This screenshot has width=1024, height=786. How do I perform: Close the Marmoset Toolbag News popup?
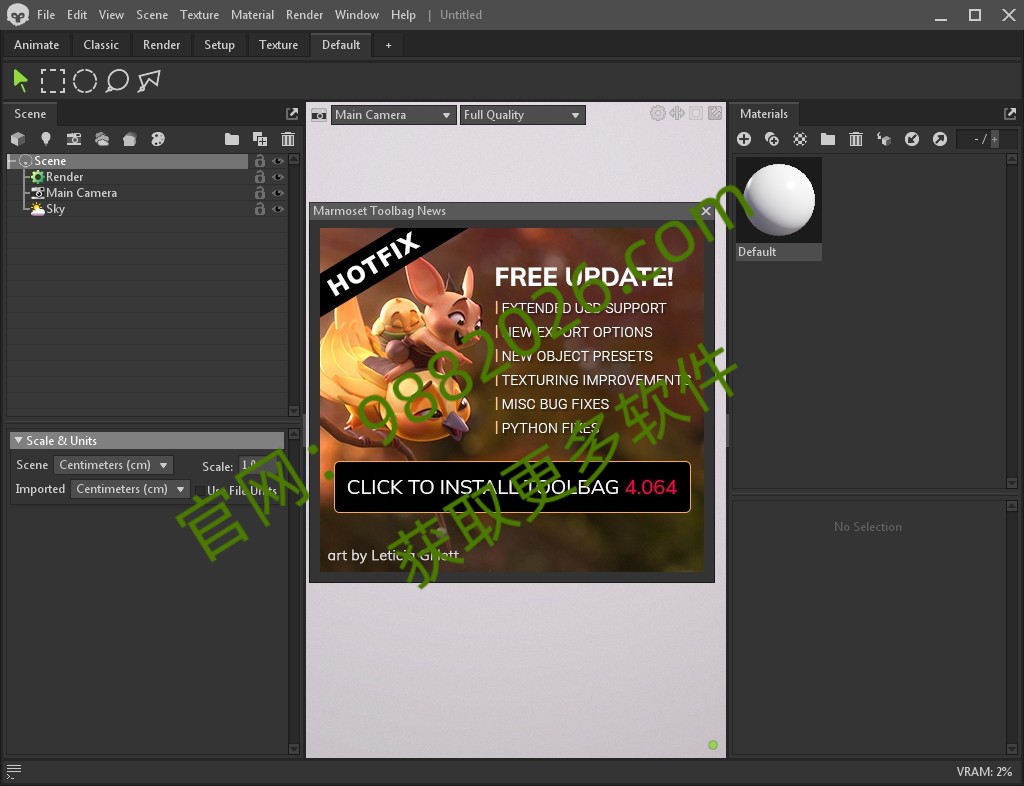tap(706, 211)
